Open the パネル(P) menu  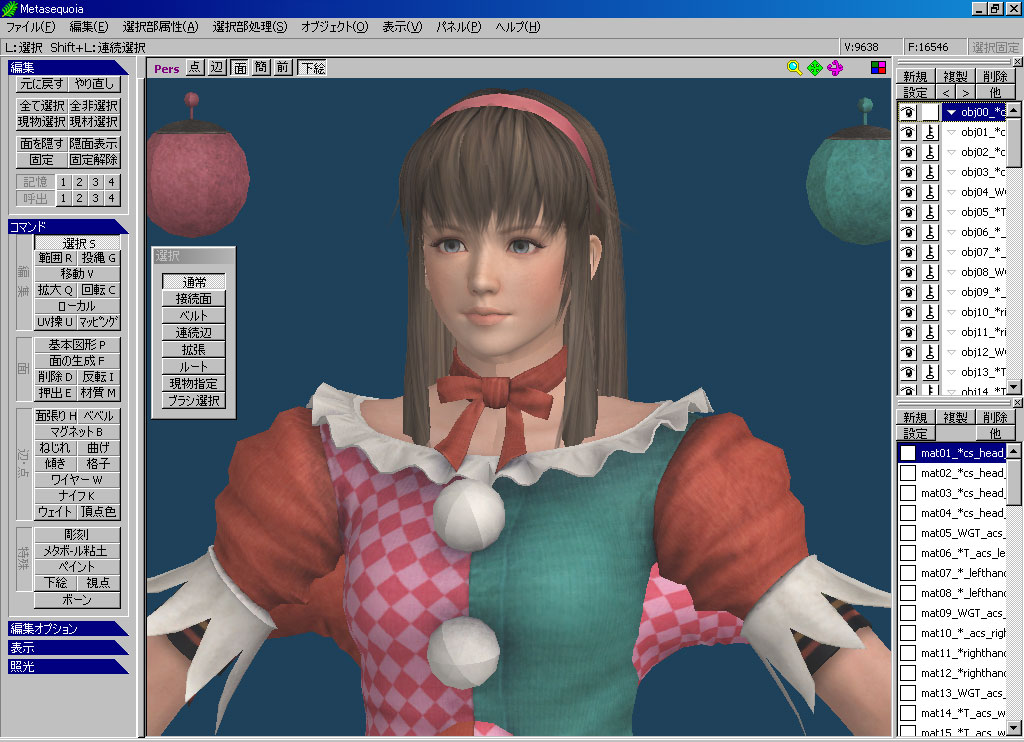click(458, 27)
